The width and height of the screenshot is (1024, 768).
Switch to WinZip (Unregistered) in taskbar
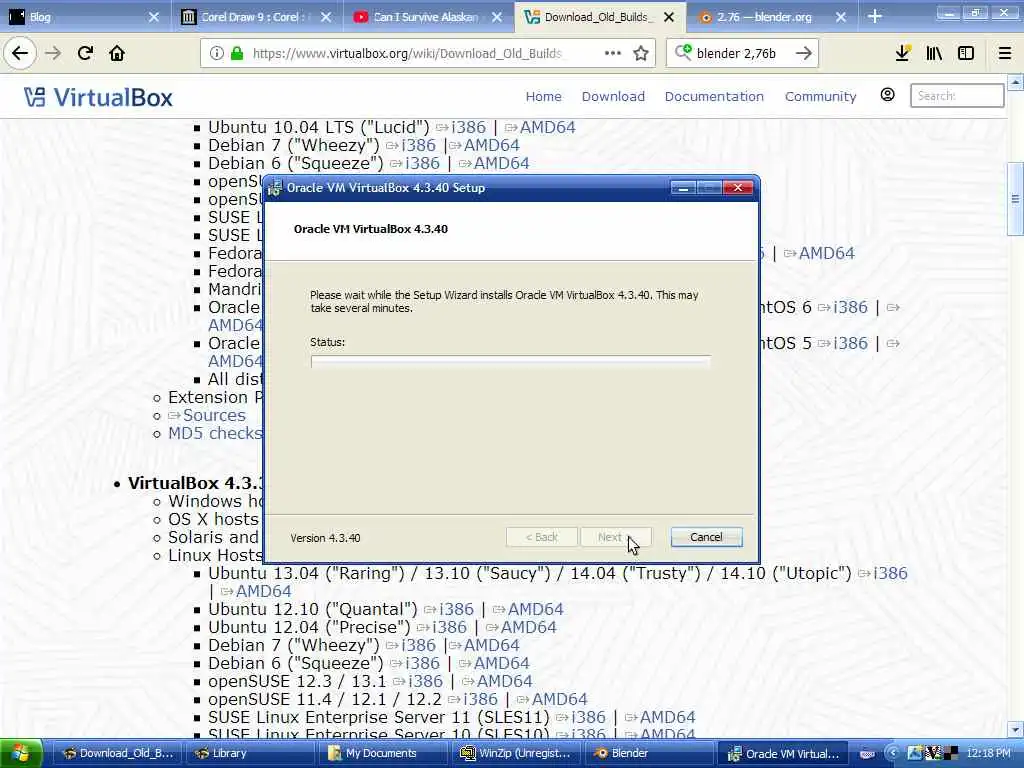(518, 754)
